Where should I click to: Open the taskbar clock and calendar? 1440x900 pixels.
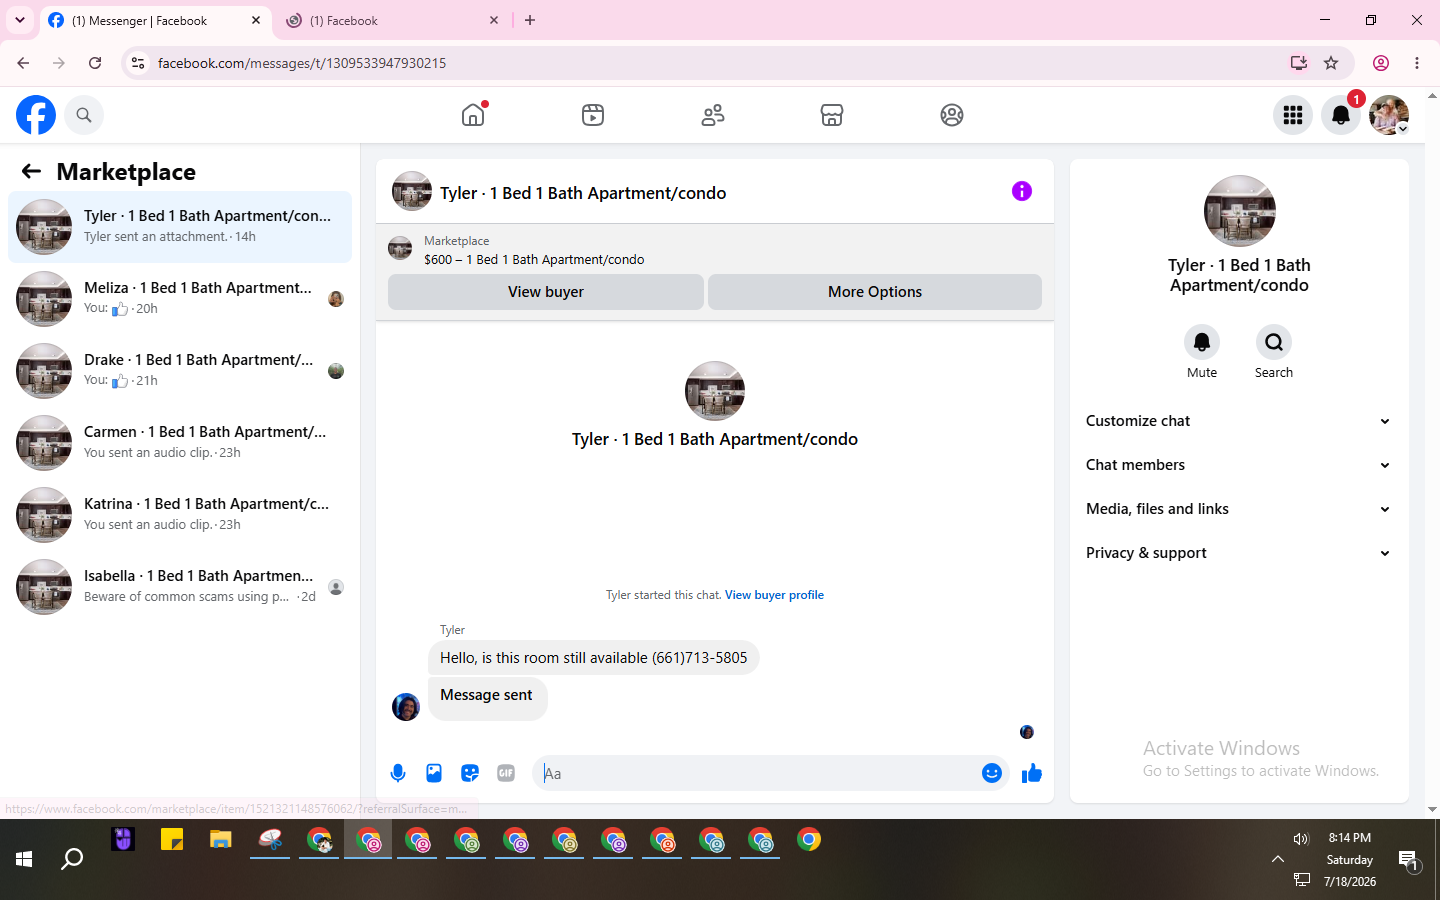pos(1350,860)
